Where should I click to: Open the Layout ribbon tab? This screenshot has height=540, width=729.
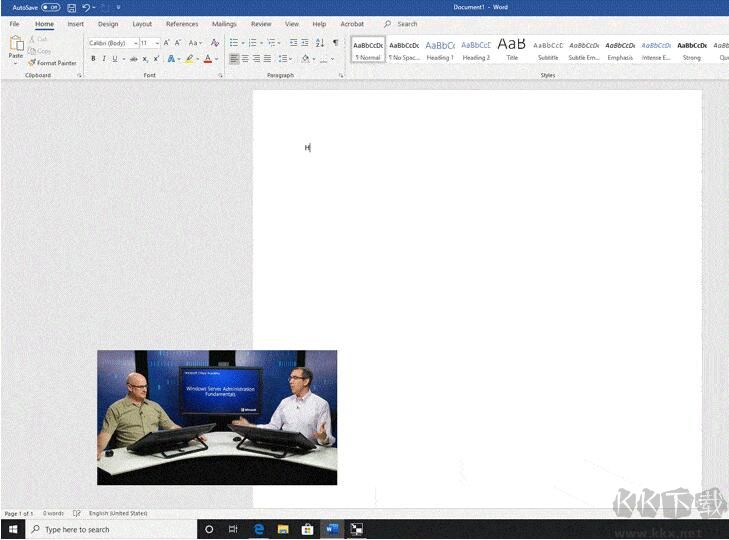pos(142,24)
